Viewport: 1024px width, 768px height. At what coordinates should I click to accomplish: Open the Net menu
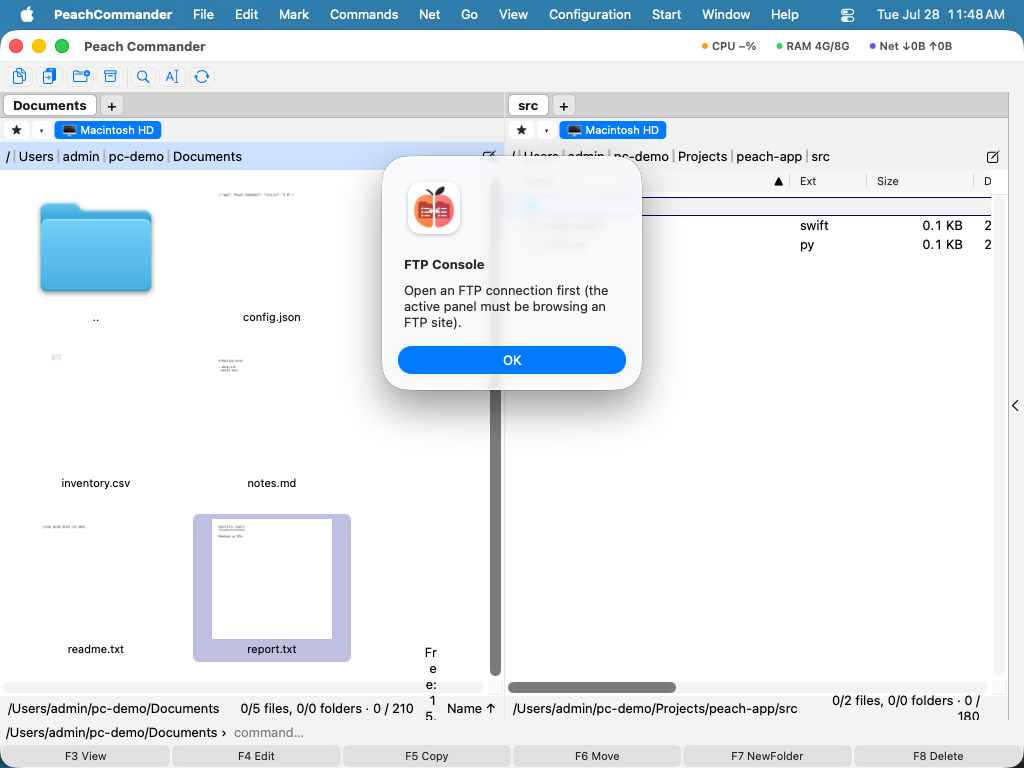429,14
